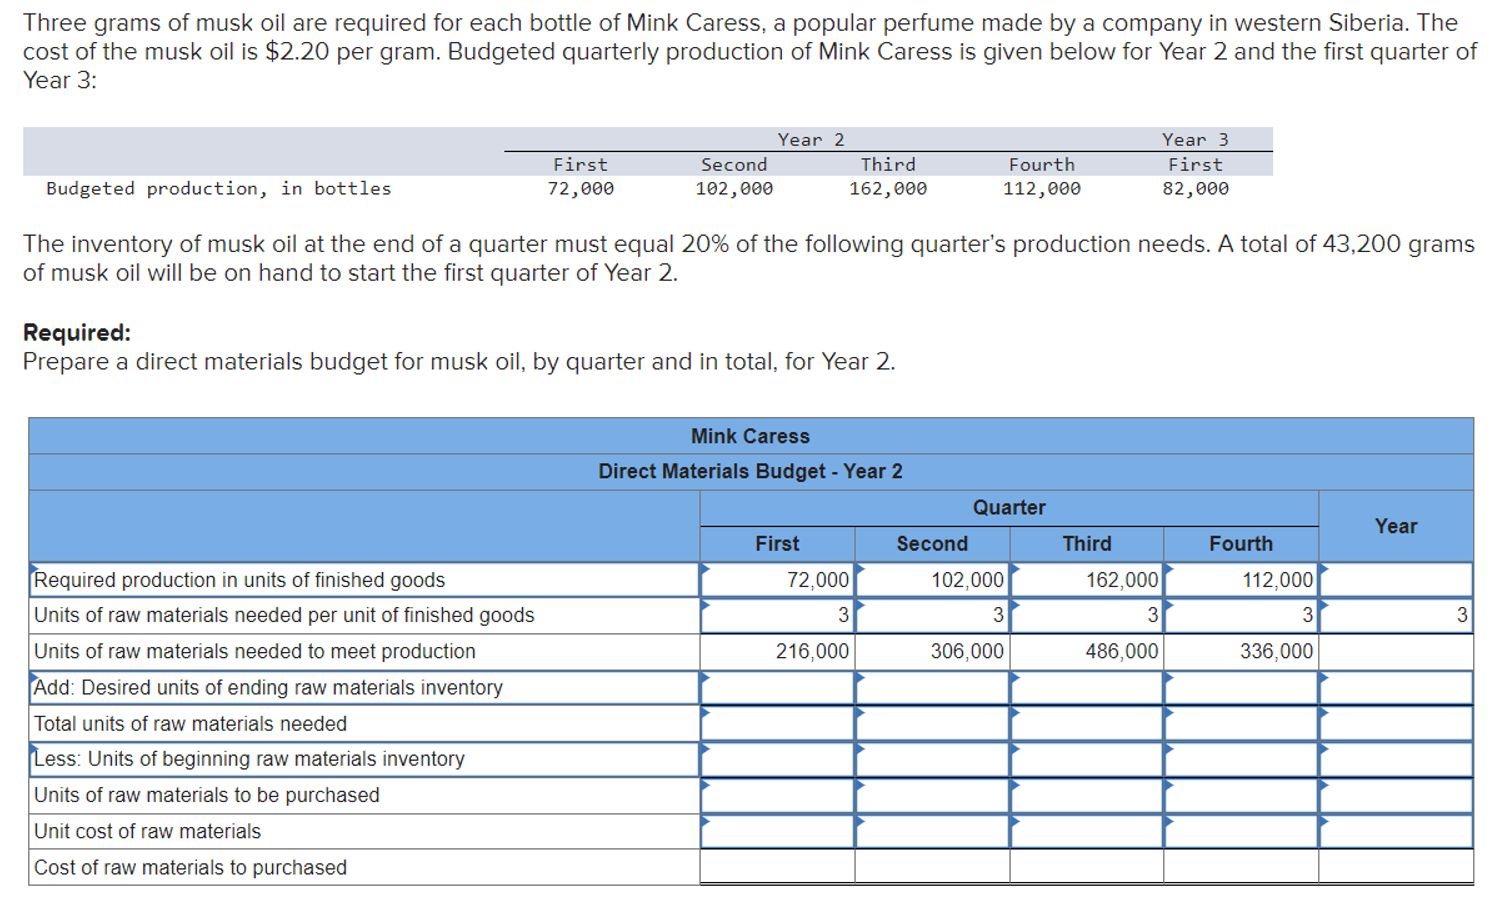The width and height of the screenshot is (1512, 900).
Task: Select Third quarter ending raw materials inventory cell
Action: pyautogui.click(x=1087, y=688)
